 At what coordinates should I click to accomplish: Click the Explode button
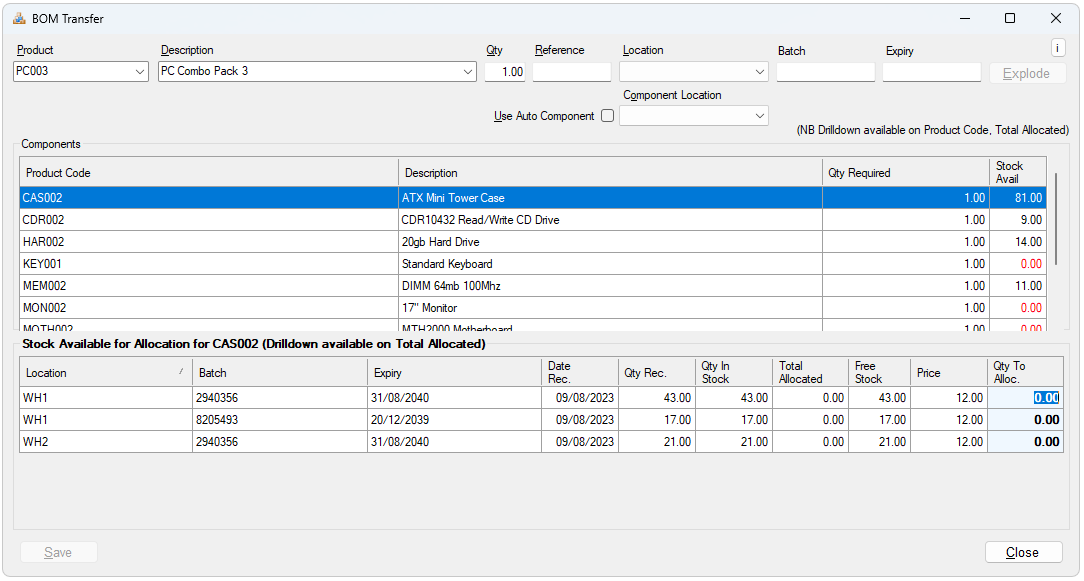[1027, 73]
